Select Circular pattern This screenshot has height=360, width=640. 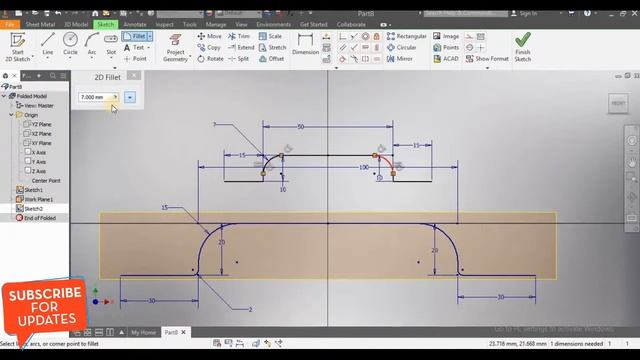click(x=402, y=48)
